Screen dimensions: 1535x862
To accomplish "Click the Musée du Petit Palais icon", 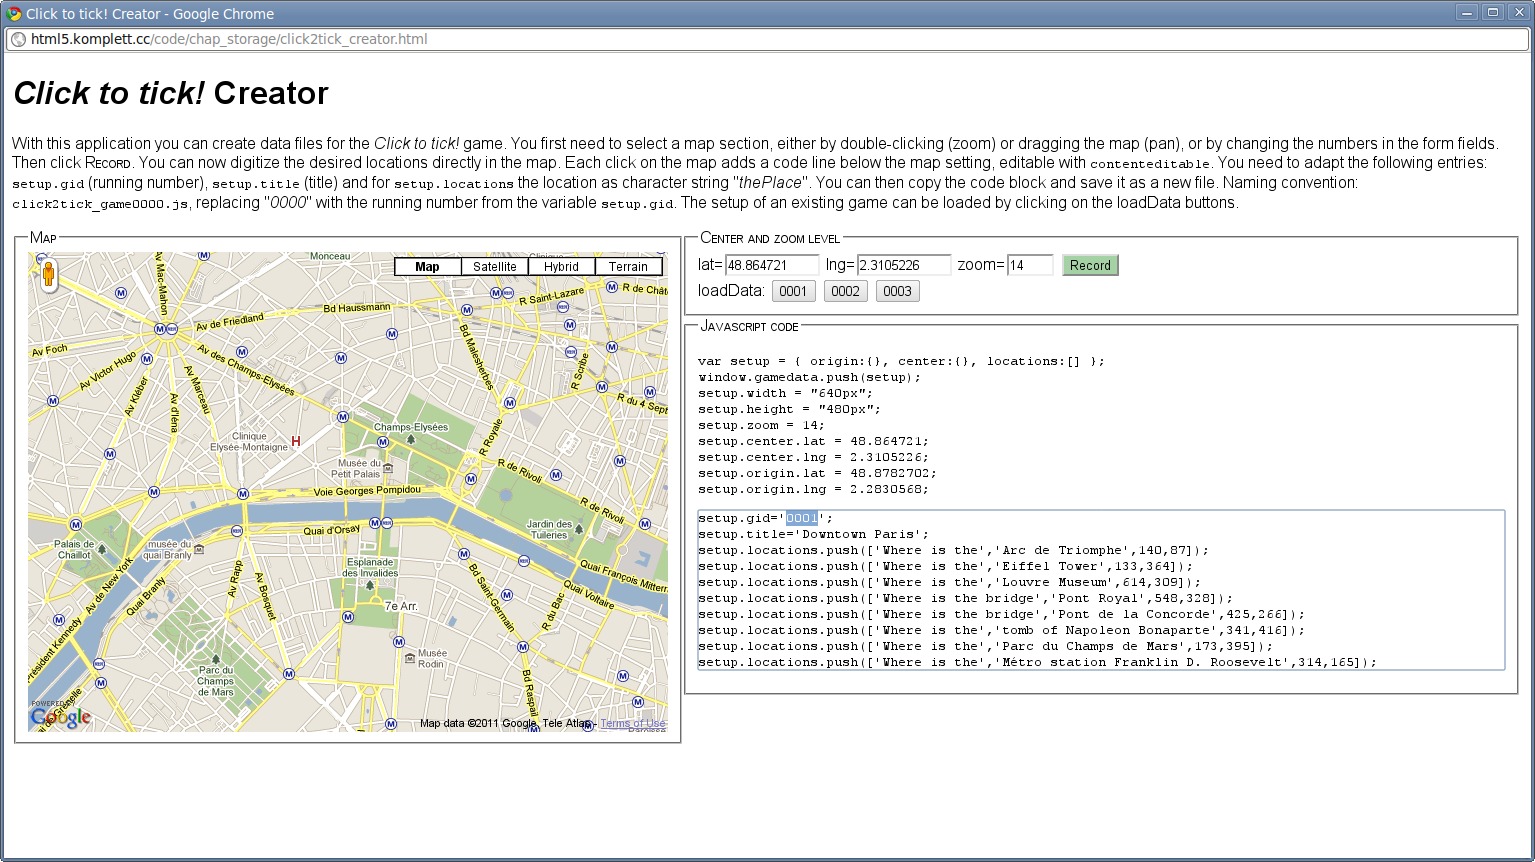I will [388, 468].
